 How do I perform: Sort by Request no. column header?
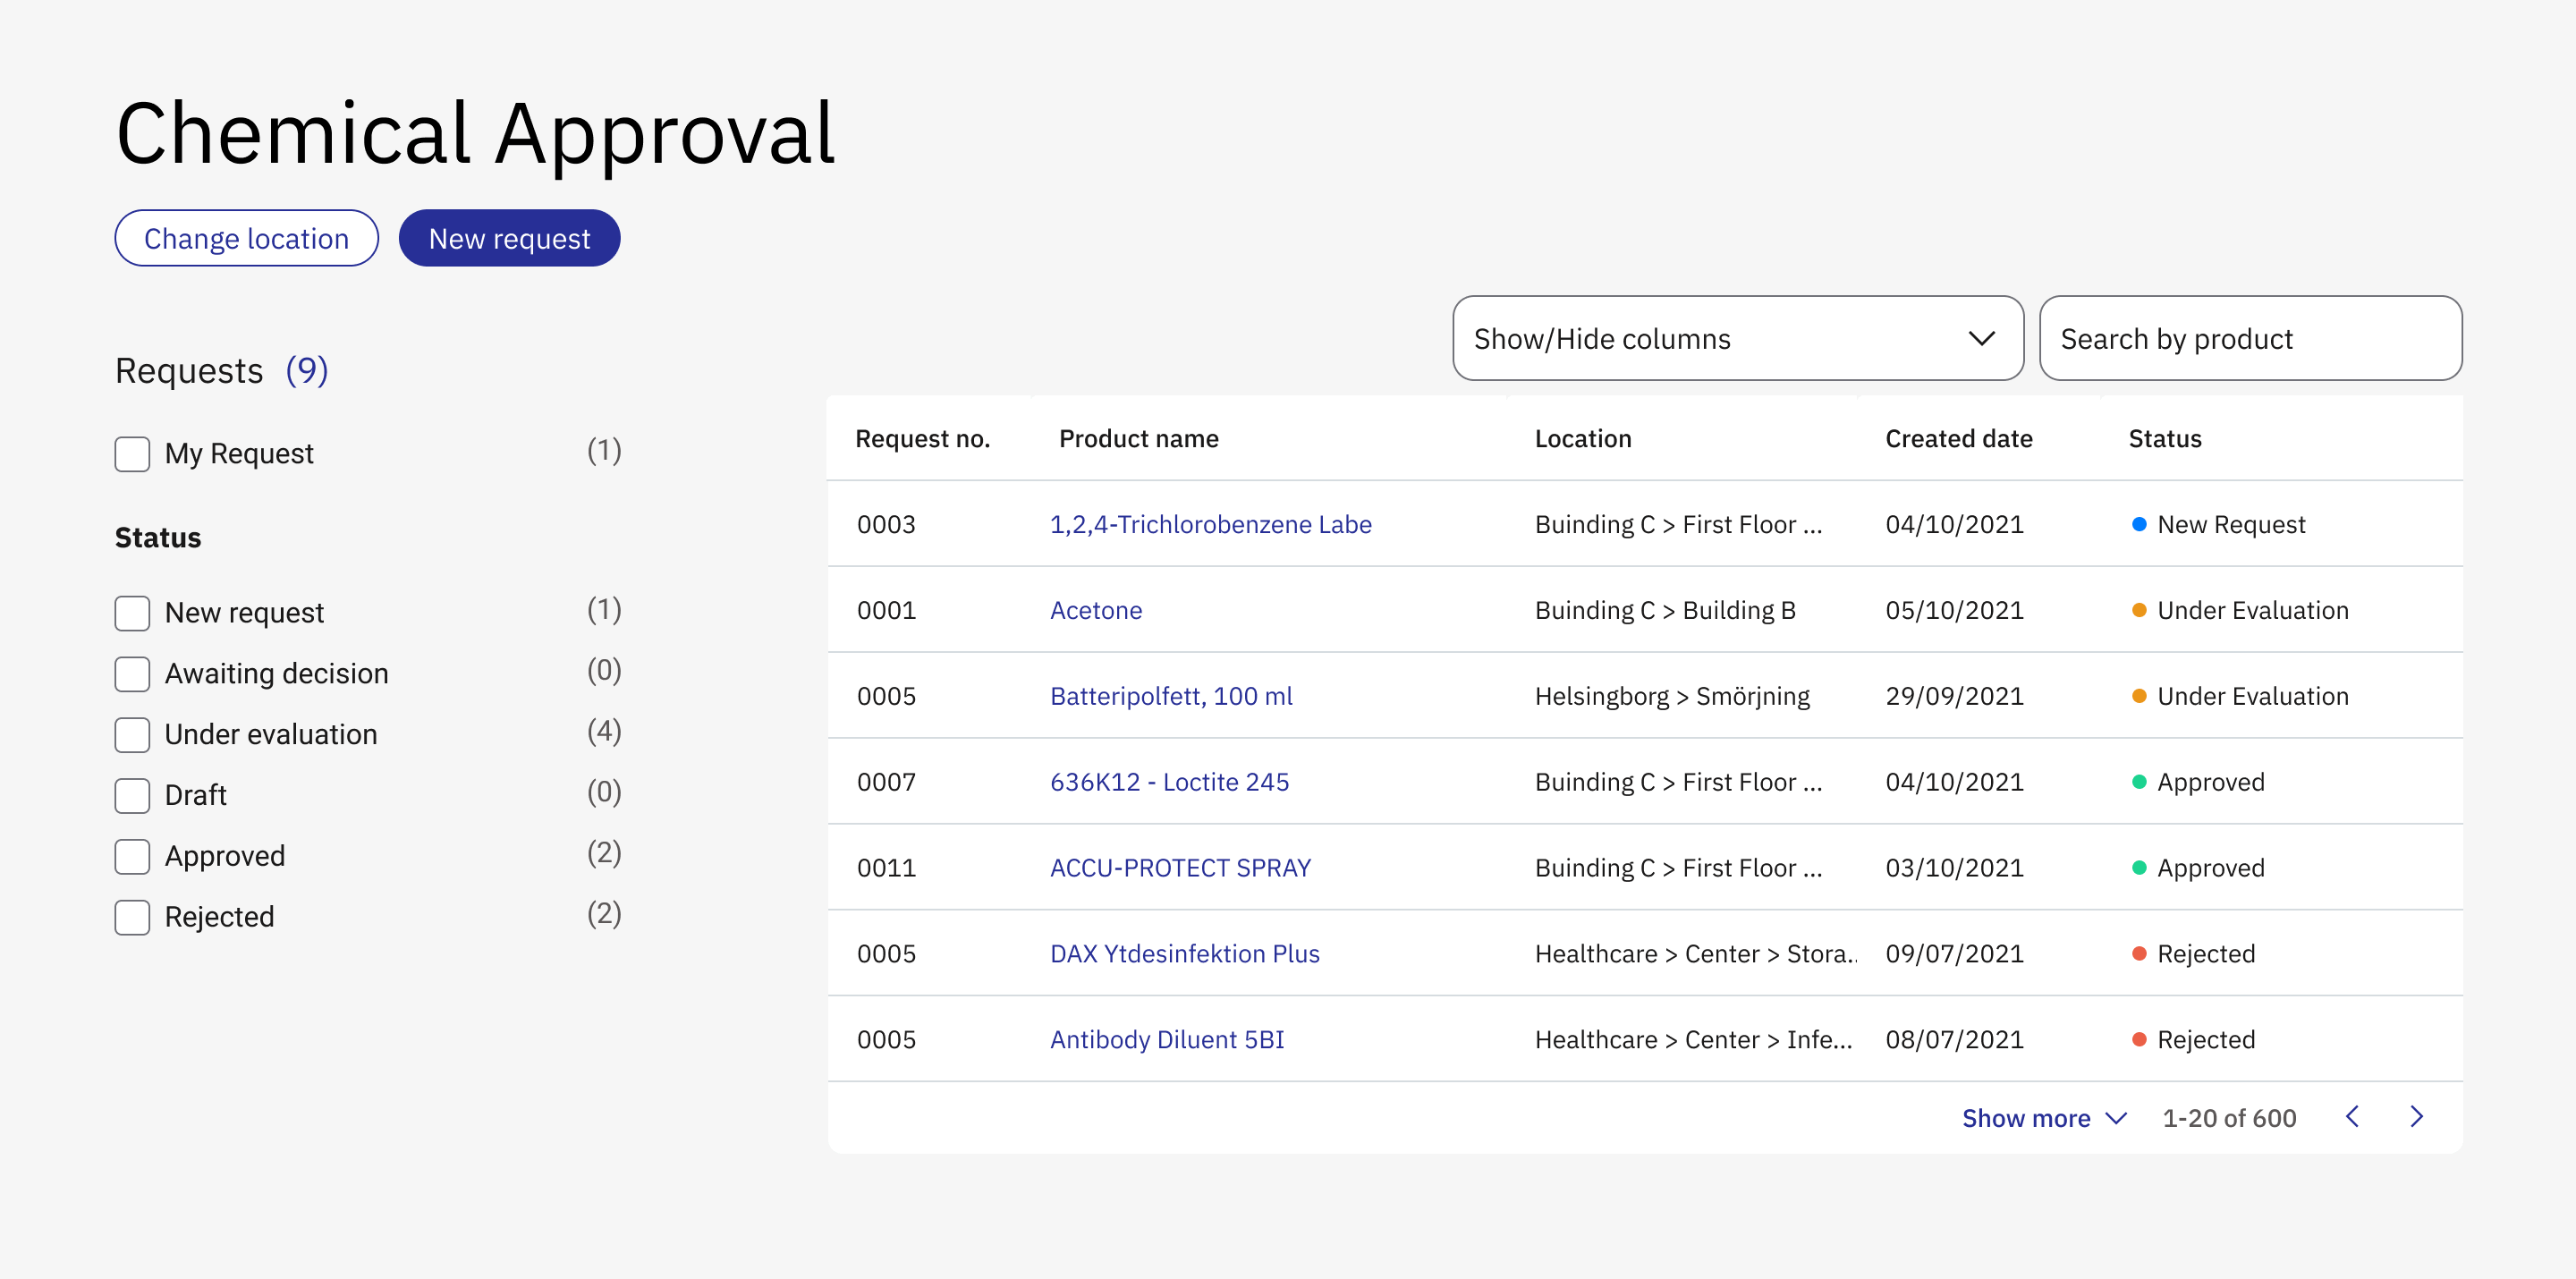point(922,439)
